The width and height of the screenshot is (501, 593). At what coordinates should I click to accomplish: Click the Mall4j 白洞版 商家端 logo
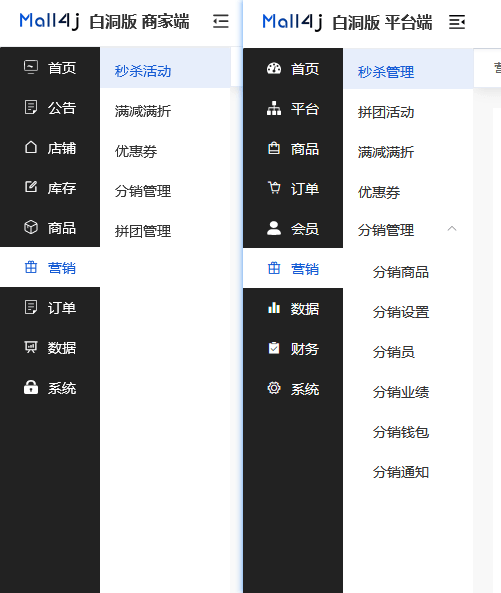point(104,21)
